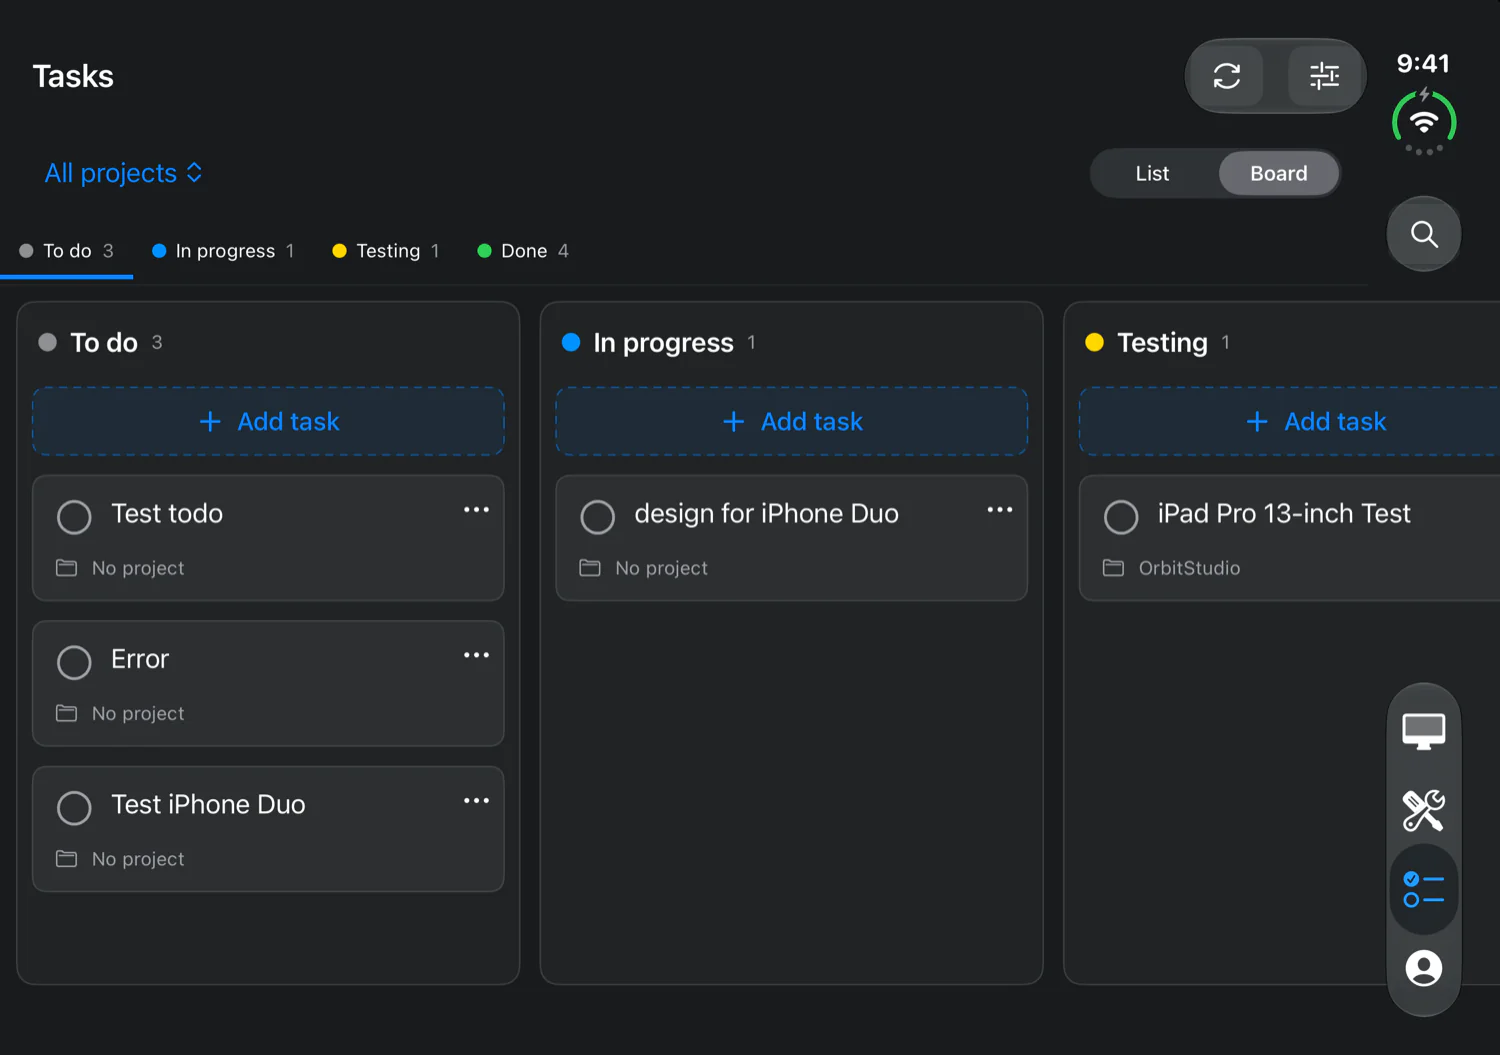Click No project under Test todo

tap(138, 568)
